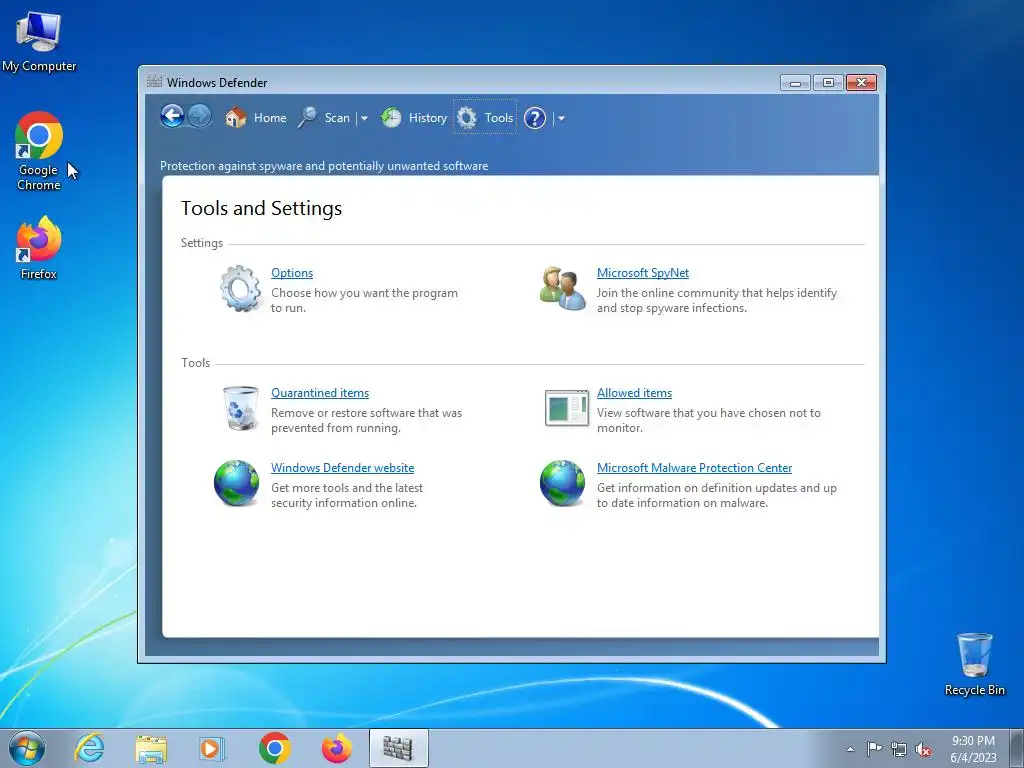Image resolution: width=1024 pixels, height=768 pixels.
Task: Click the Home house icon
Action: click(236, 118)
